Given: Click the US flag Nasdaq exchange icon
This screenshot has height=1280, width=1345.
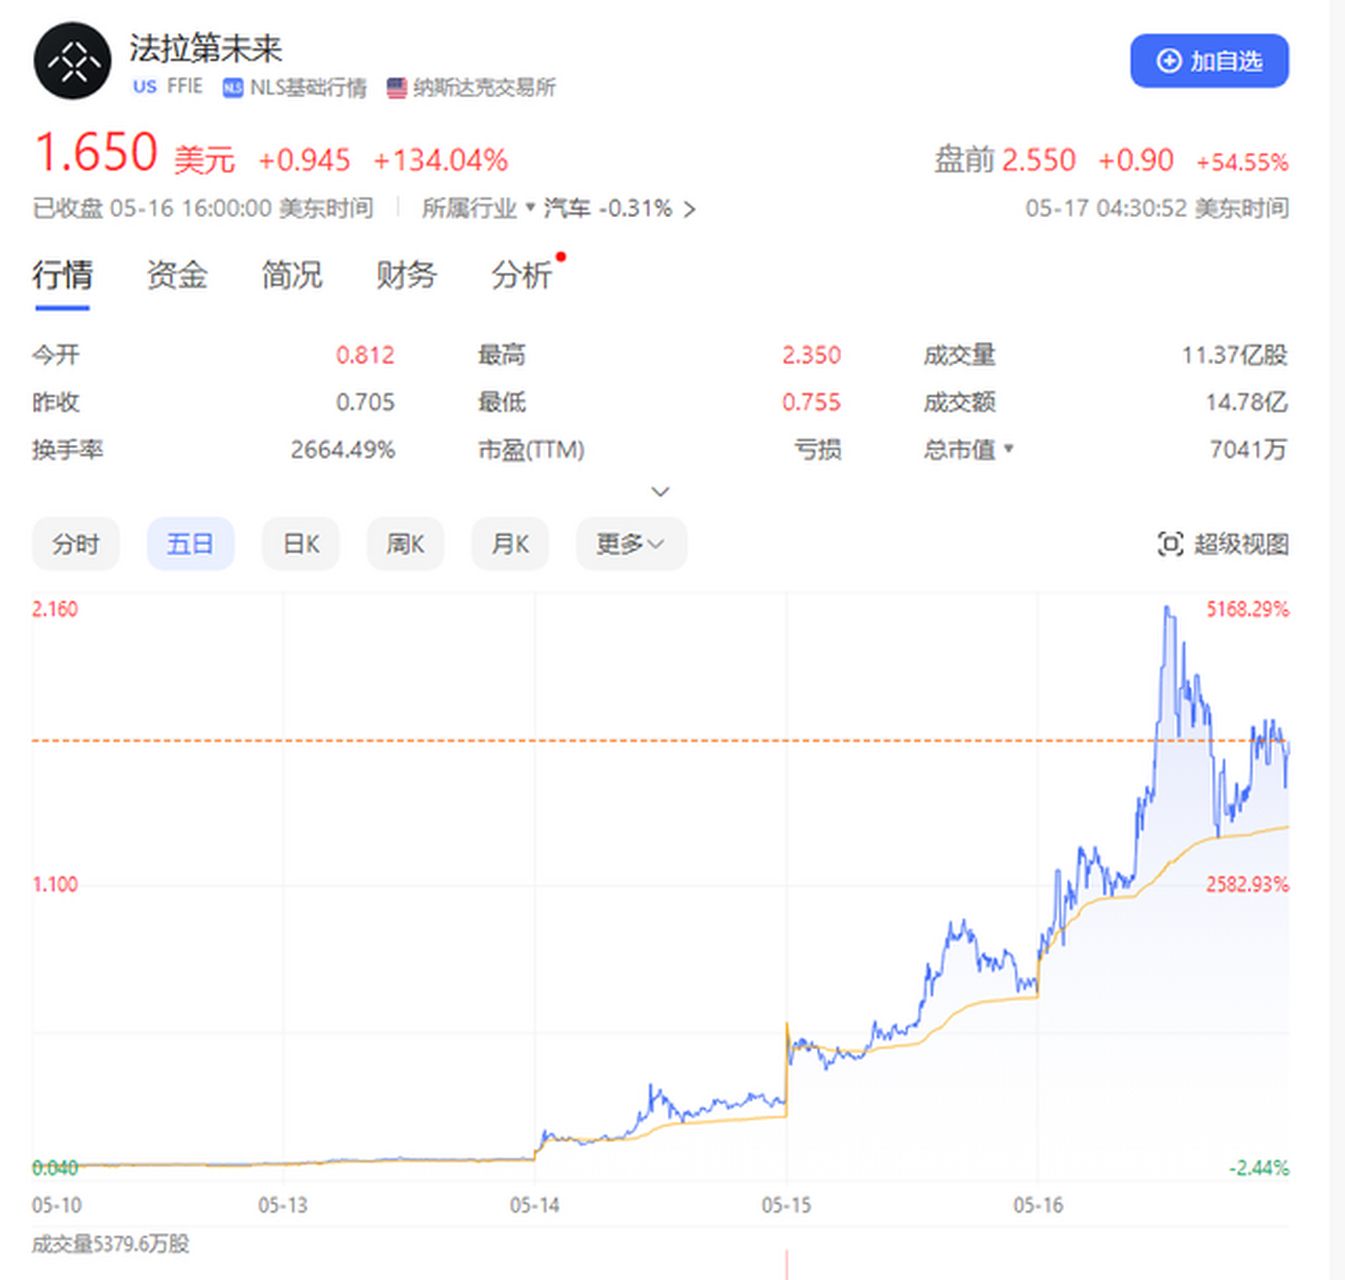Looking at the screenshot, I should (397, 88).
